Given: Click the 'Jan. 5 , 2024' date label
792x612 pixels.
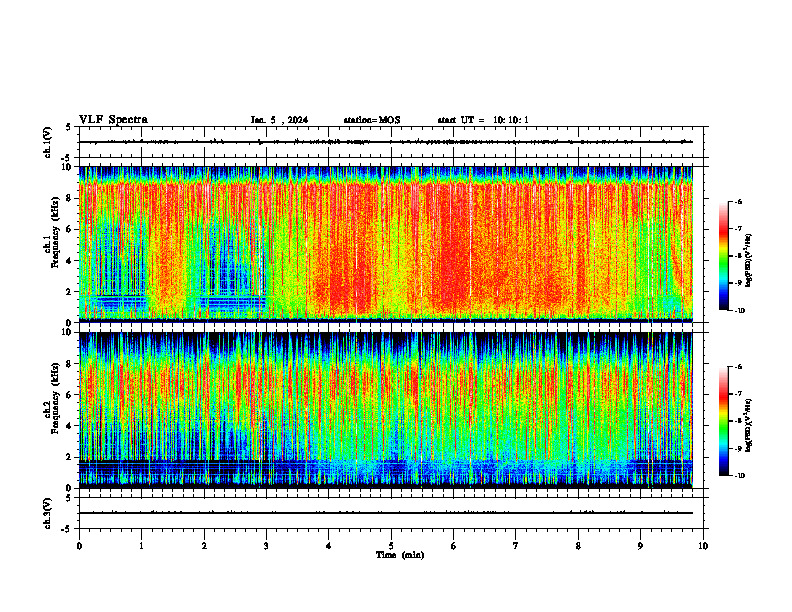Looking at the screenshot, I should [x=279, y=120].
